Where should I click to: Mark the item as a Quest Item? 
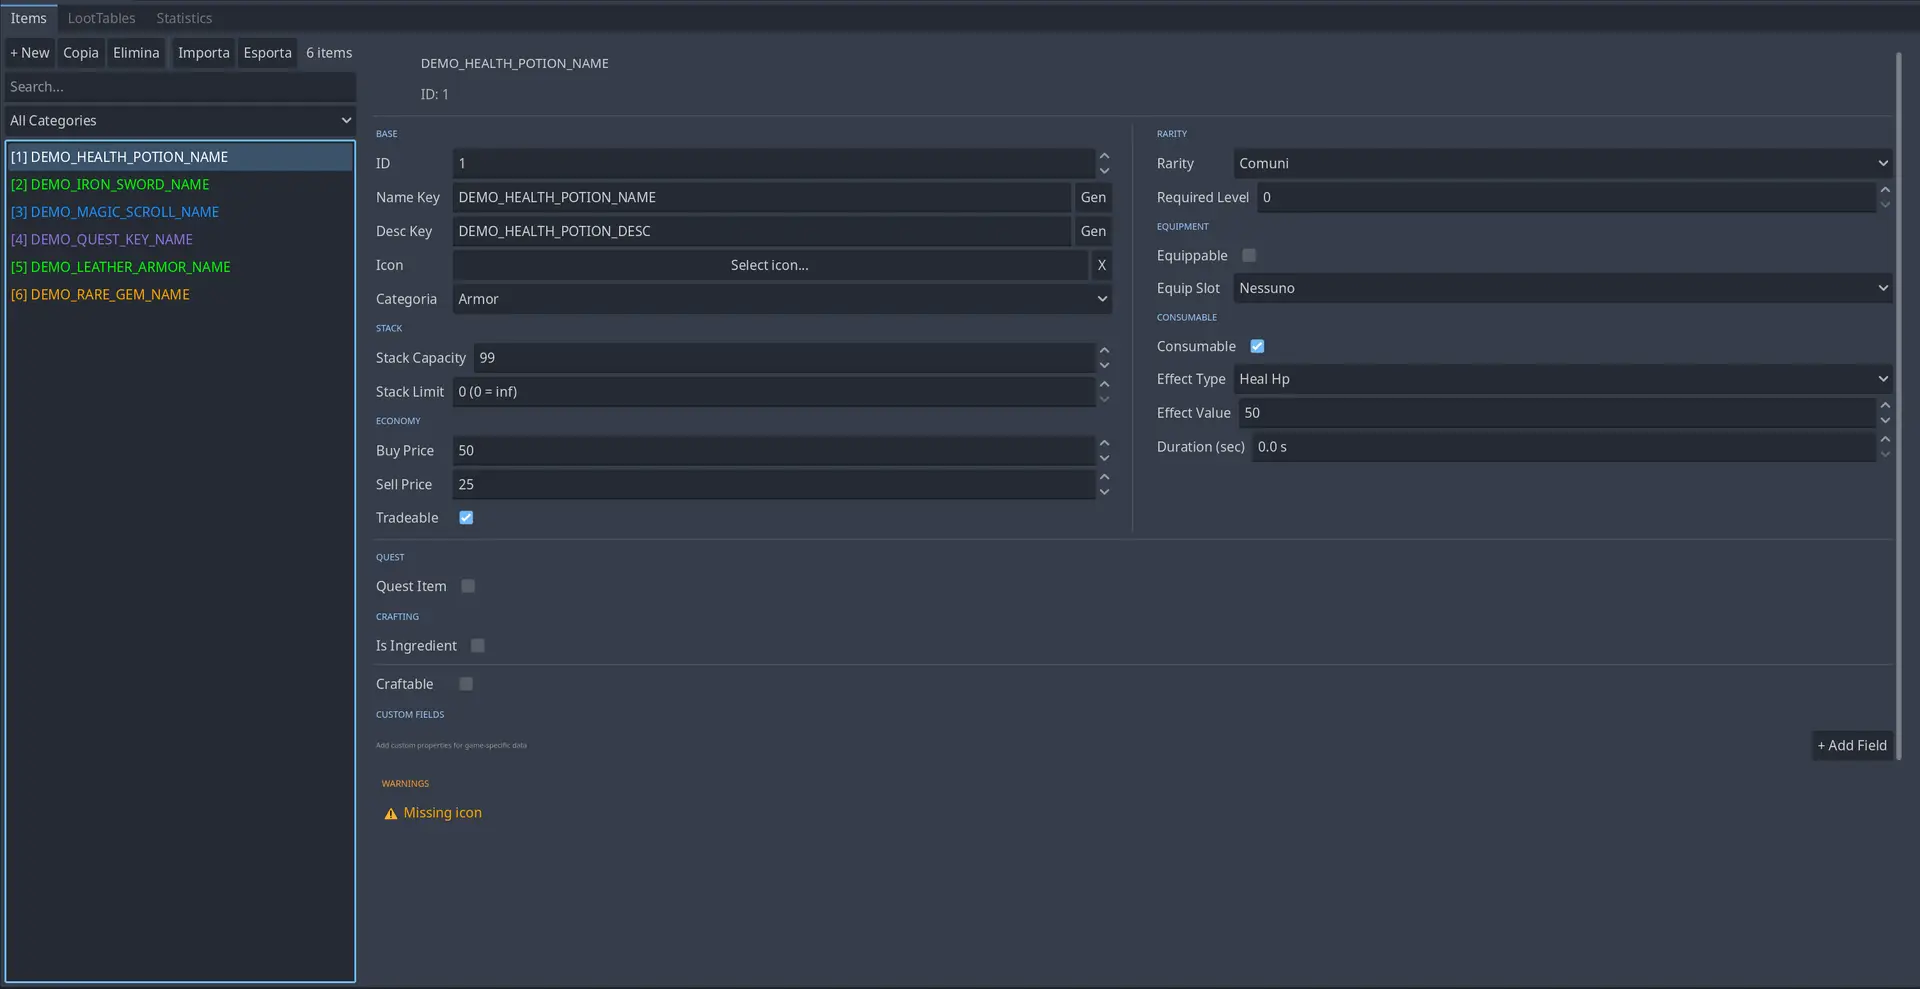click(467, 586)
